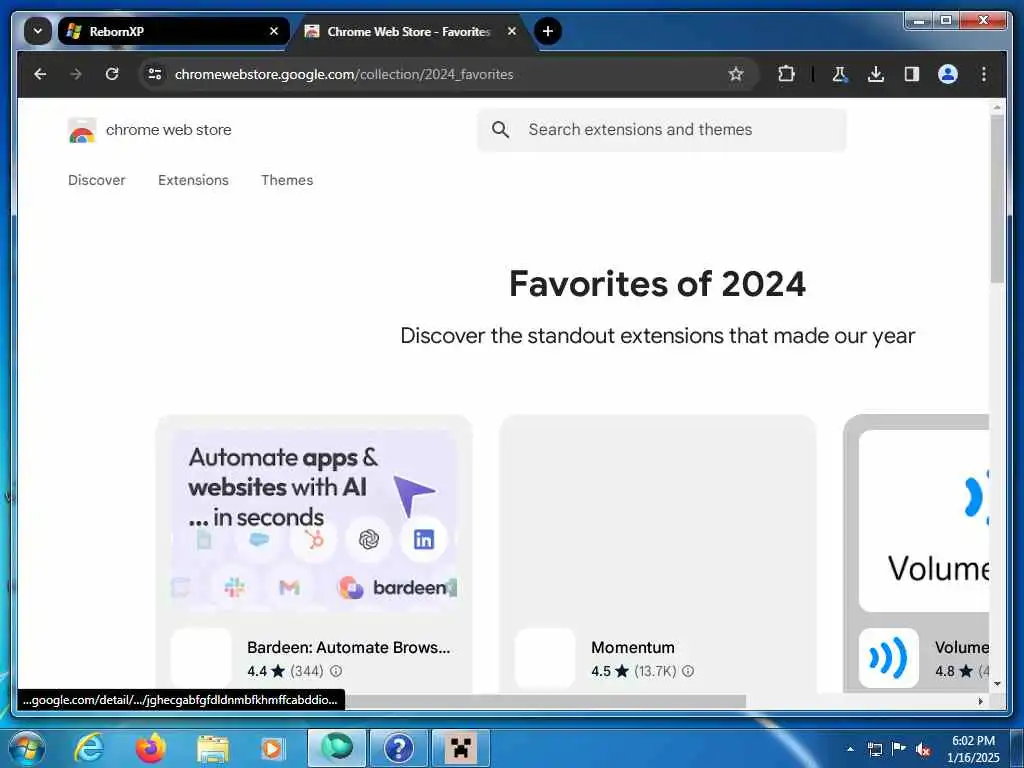Click the horizontal scrollbar right arrow

click(x=980, y=701)
